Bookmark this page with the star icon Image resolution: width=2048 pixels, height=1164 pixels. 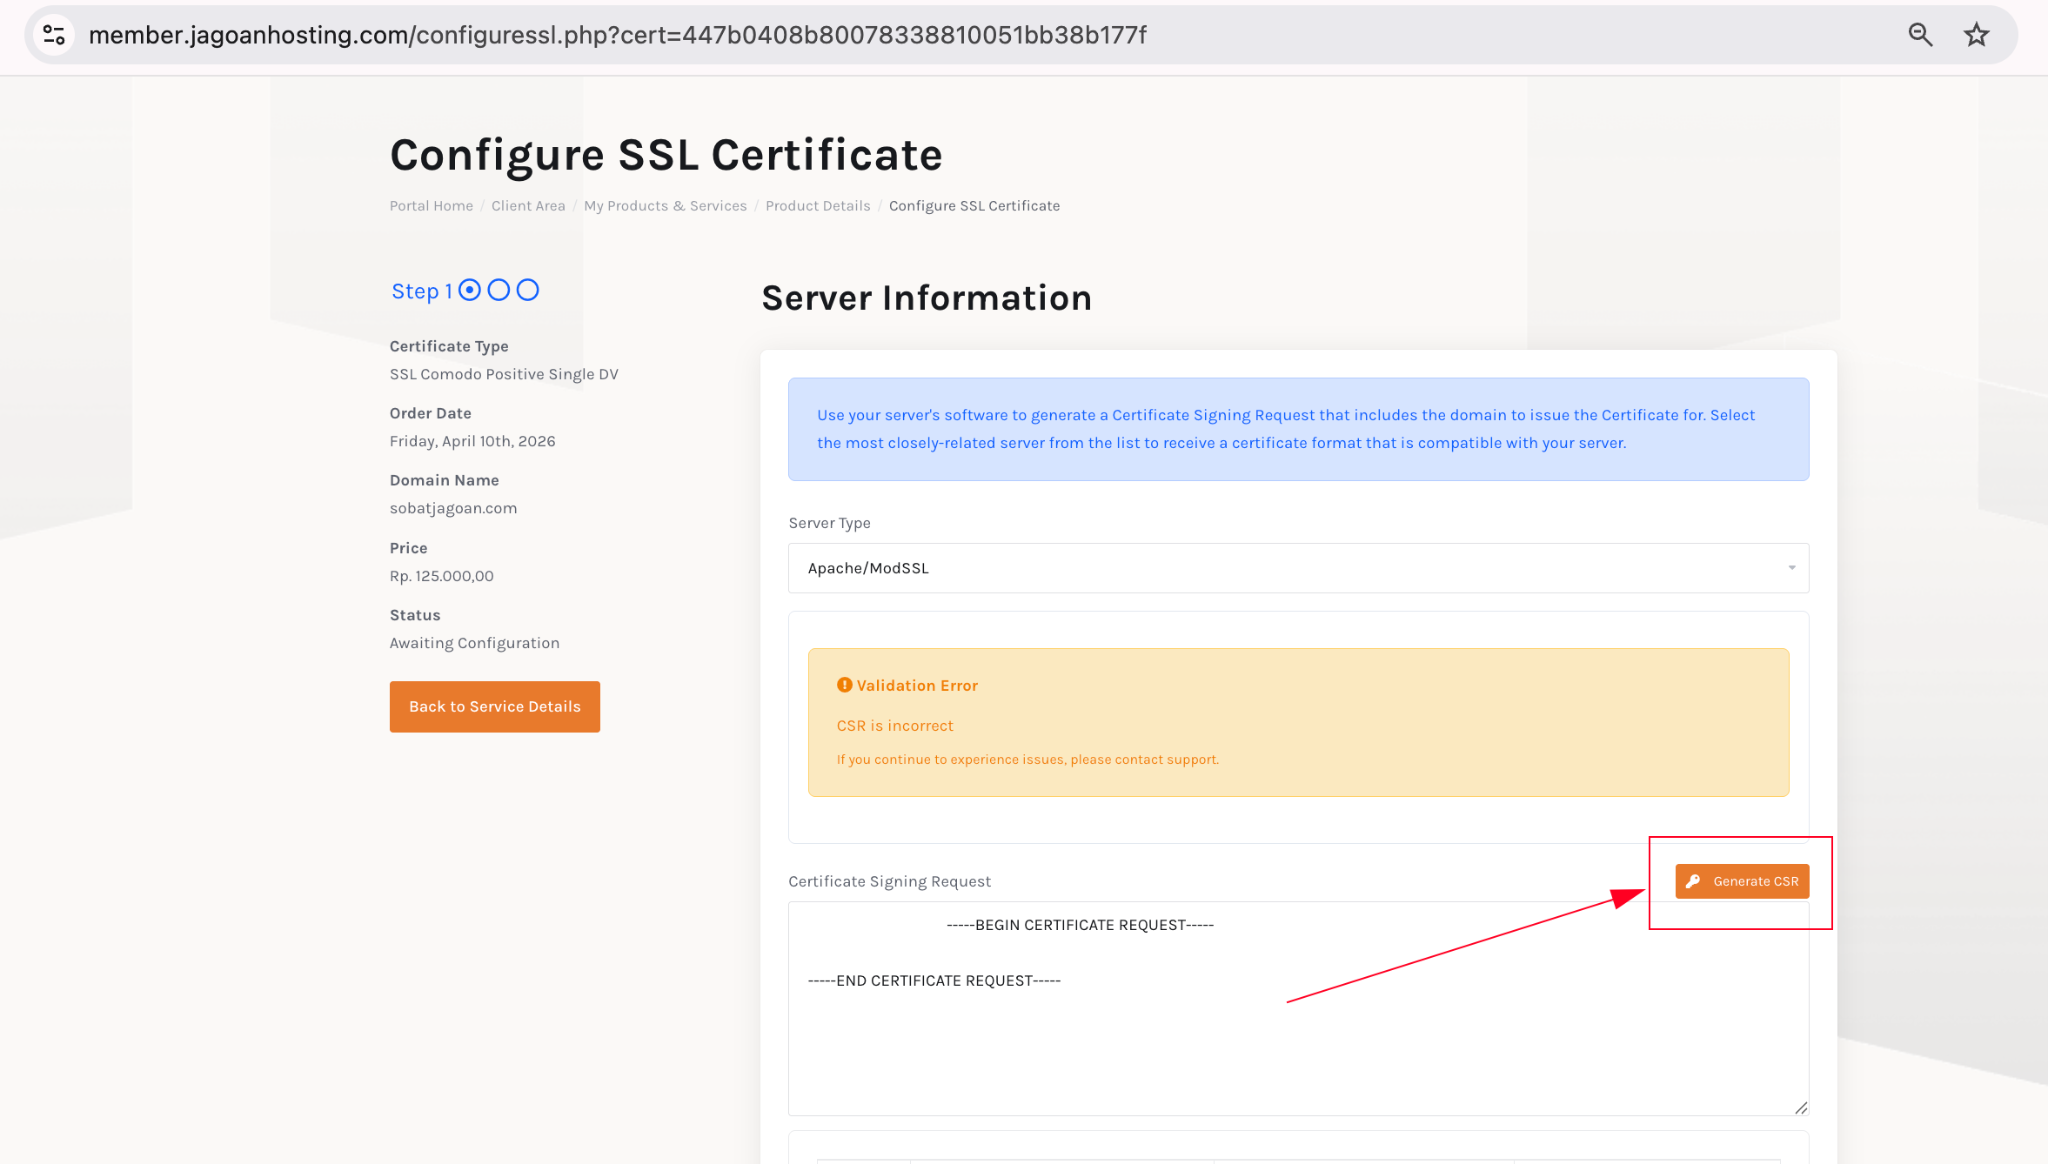pyautogui.click(x=1976, y=35)
